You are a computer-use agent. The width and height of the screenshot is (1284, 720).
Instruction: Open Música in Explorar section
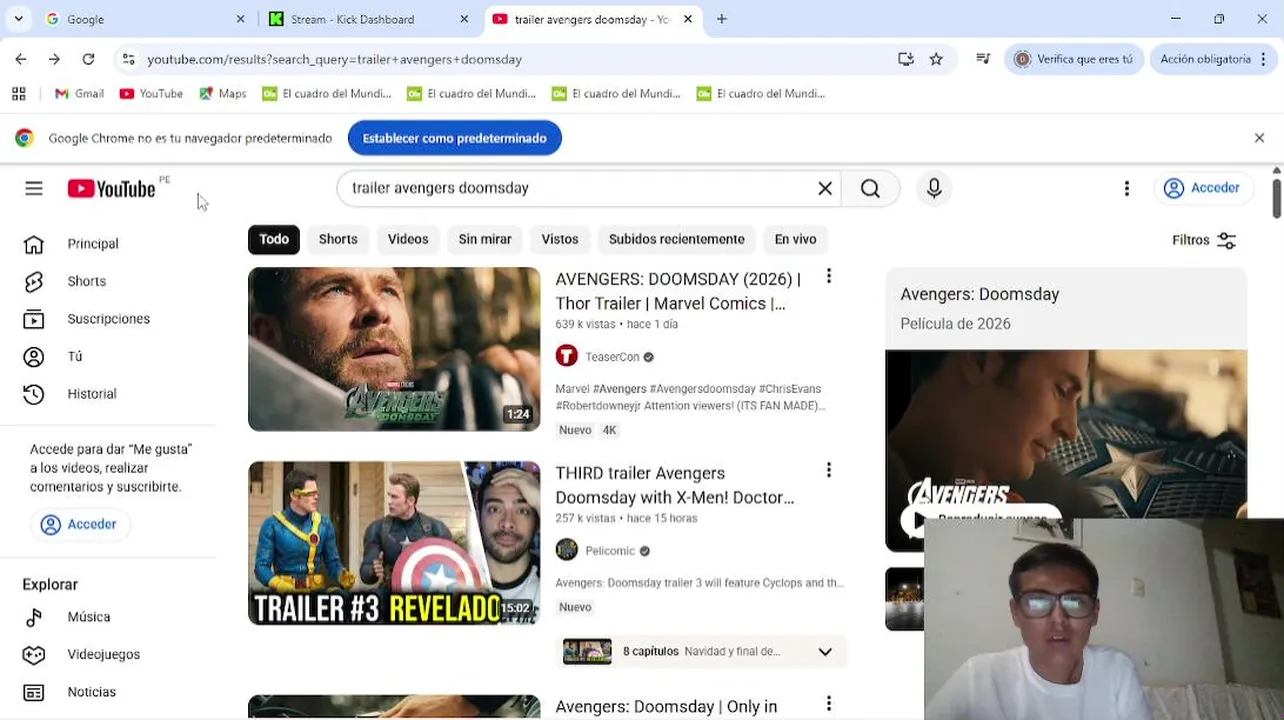[x=89, y=617]
